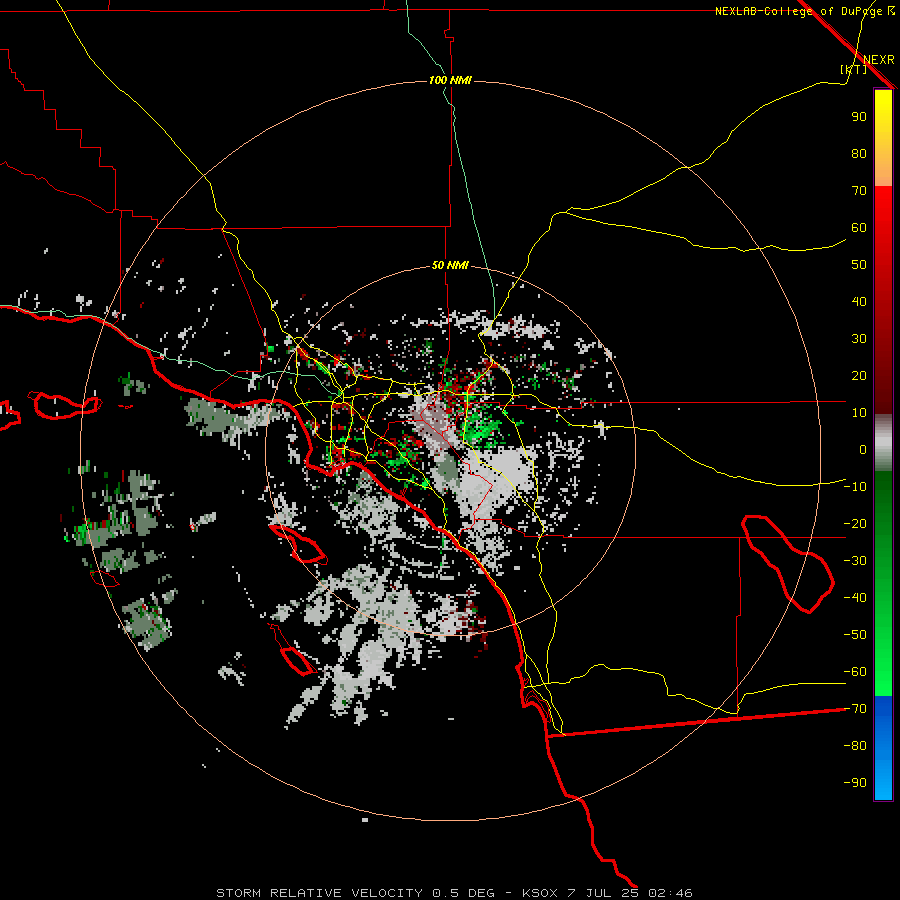
Task: Click the 50 NMI range ring label
Action: coord(450,265)
